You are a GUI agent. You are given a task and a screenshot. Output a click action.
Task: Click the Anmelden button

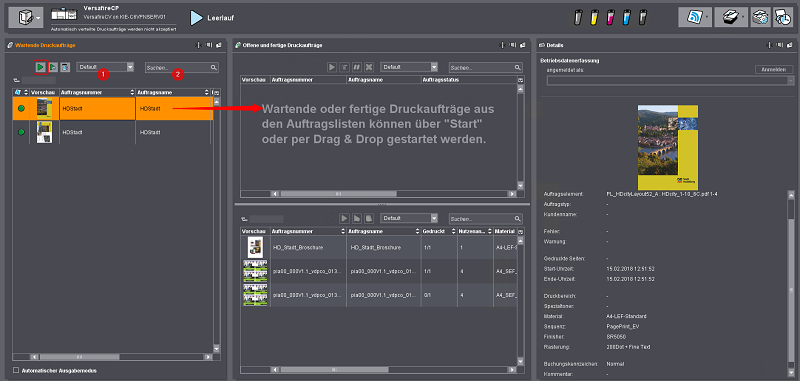point(773,69)
